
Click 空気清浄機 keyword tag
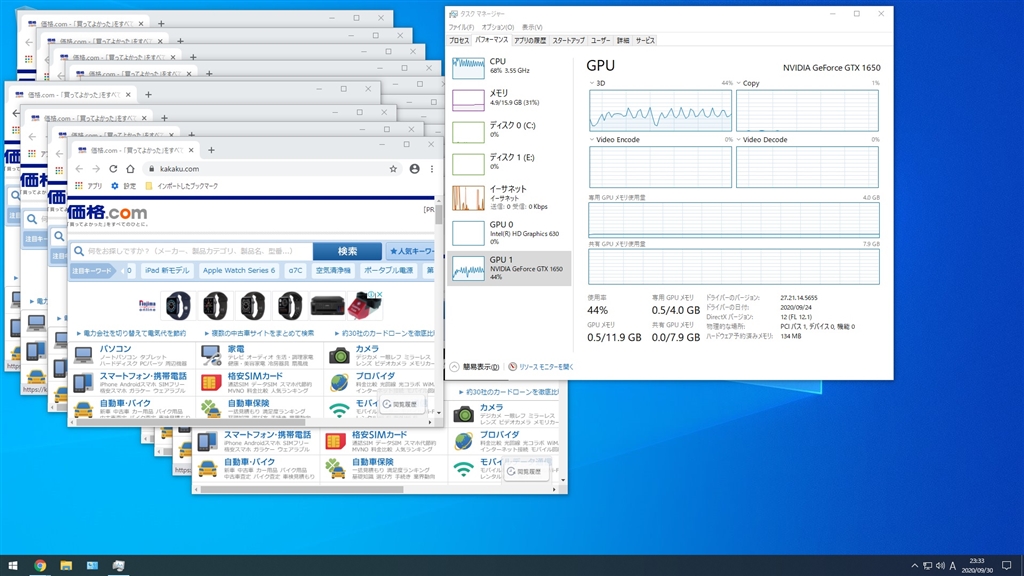click(333, 270)
